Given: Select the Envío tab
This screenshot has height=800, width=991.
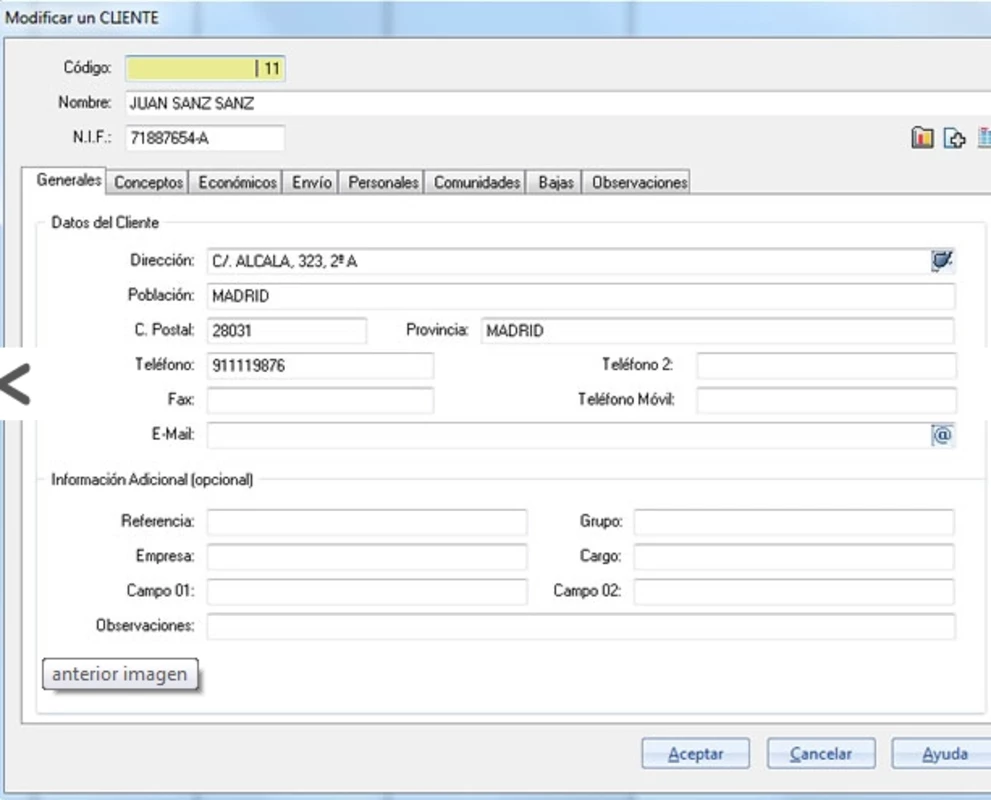Looking at the screenshot, I should (x=312, y=183).
